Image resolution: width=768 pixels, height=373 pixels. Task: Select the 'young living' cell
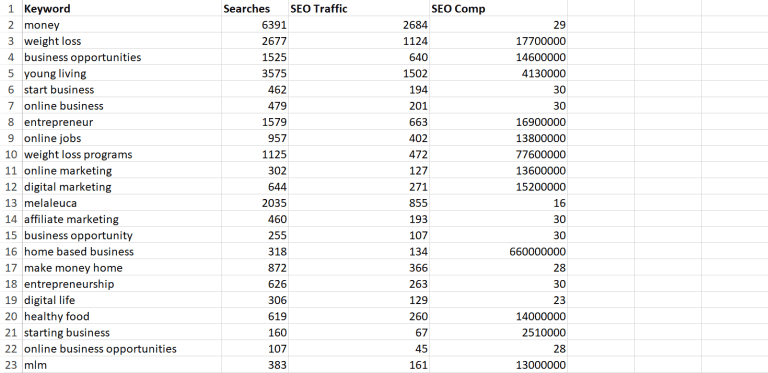point(121,73)
